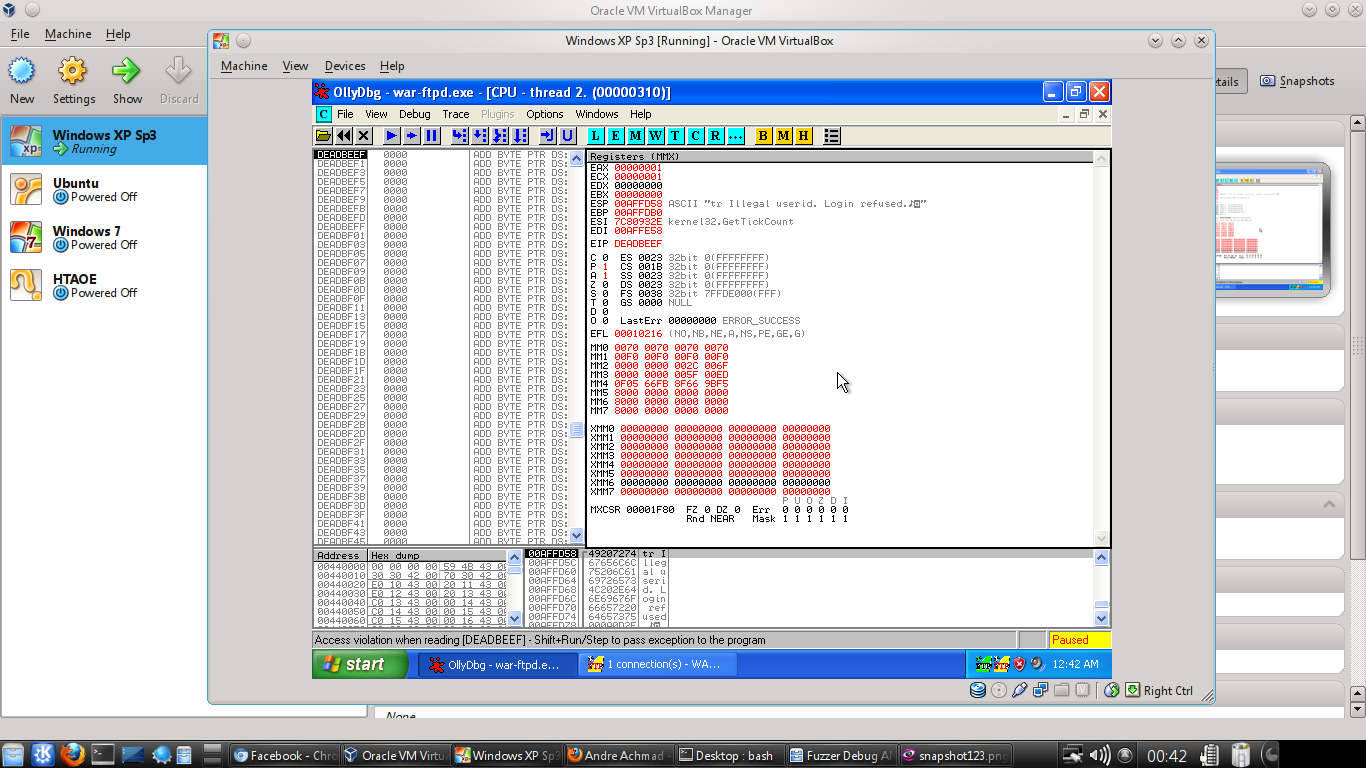Open the Help menu in VirtualBox Manager
This screenshot has width=1366, height=768.
[118, 34]
